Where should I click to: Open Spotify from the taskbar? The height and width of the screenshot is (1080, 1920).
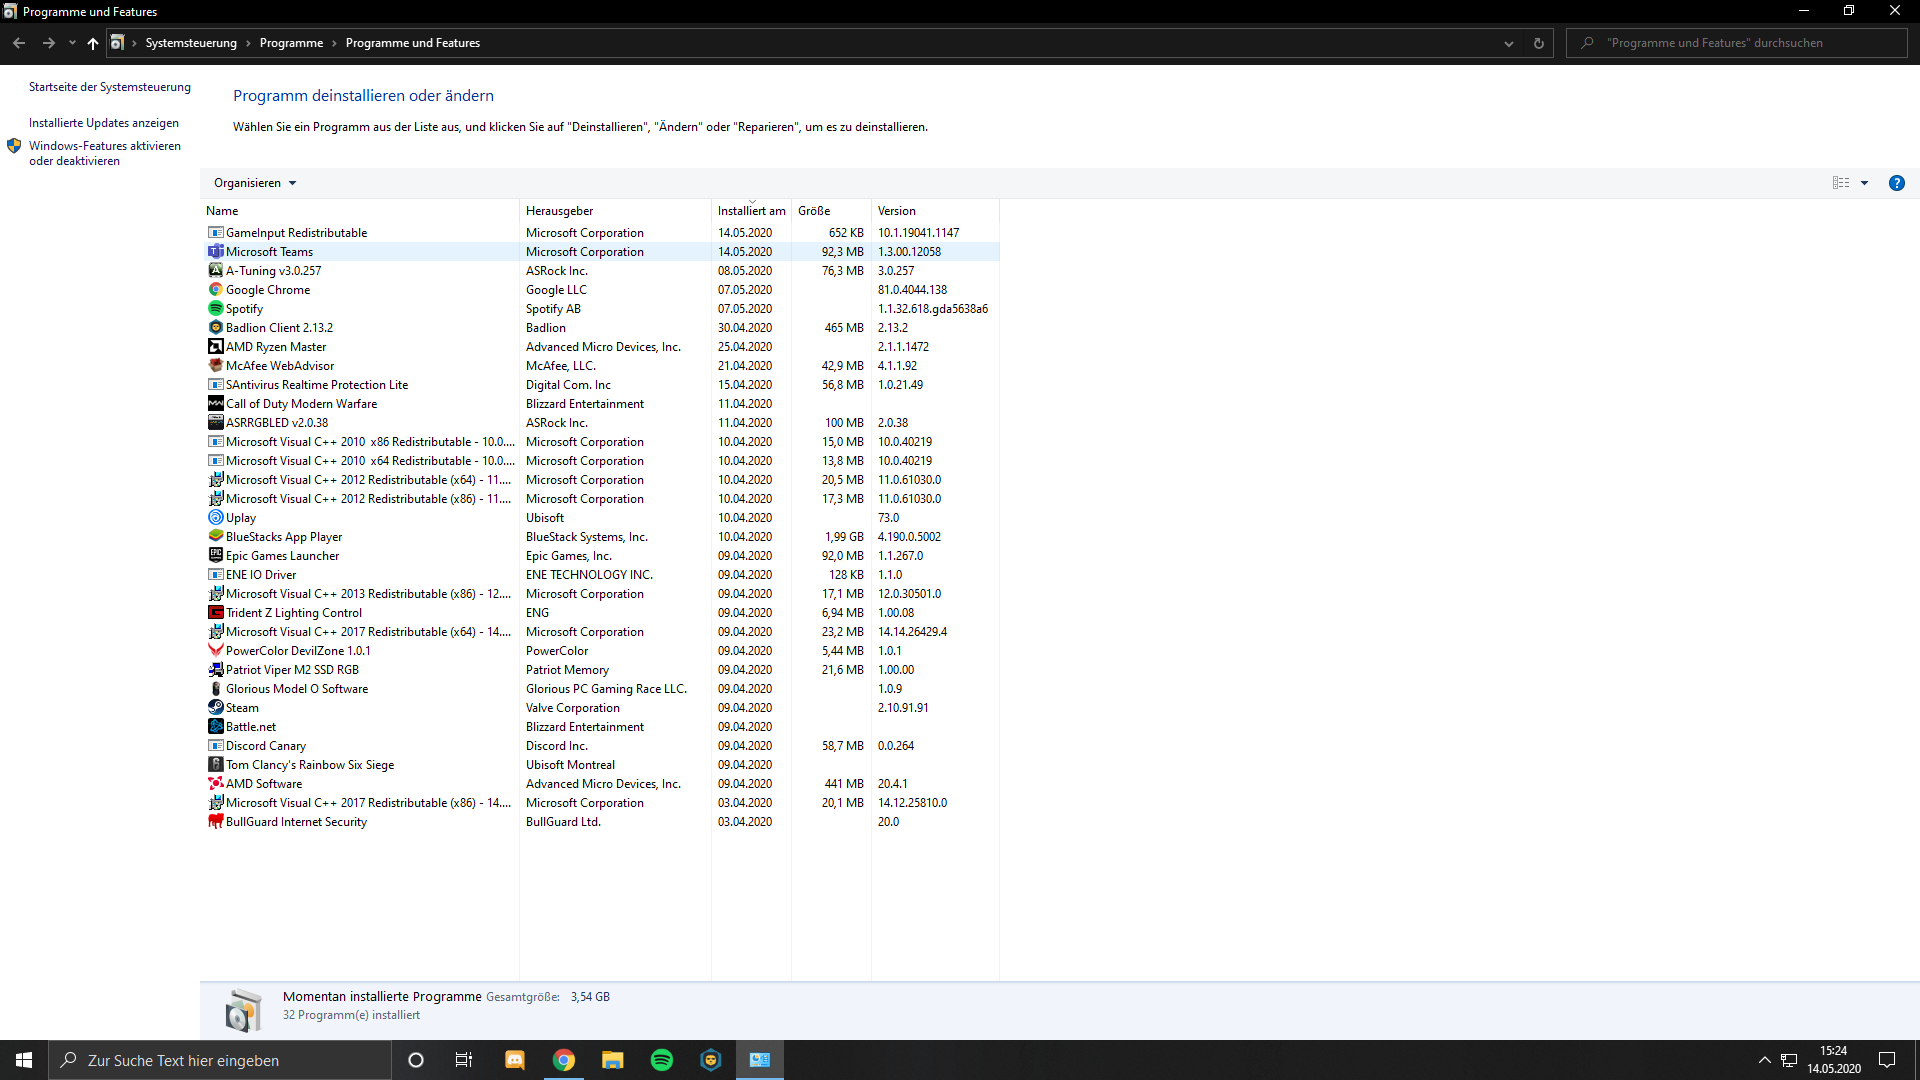click(x=661, y=1060)
